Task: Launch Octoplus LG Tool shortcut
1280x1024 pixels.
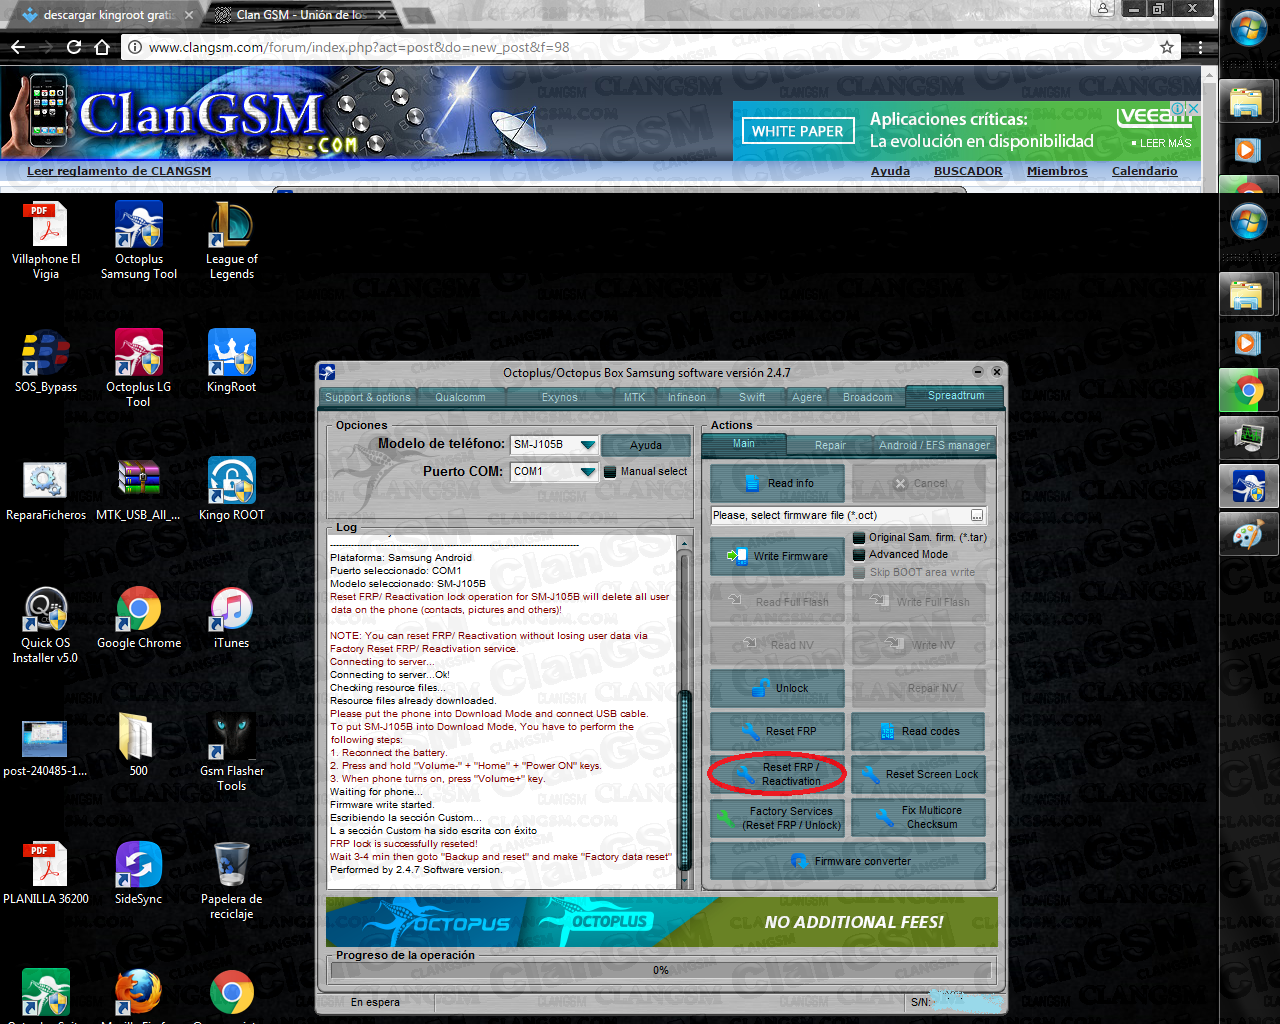Action: [139, 368]
